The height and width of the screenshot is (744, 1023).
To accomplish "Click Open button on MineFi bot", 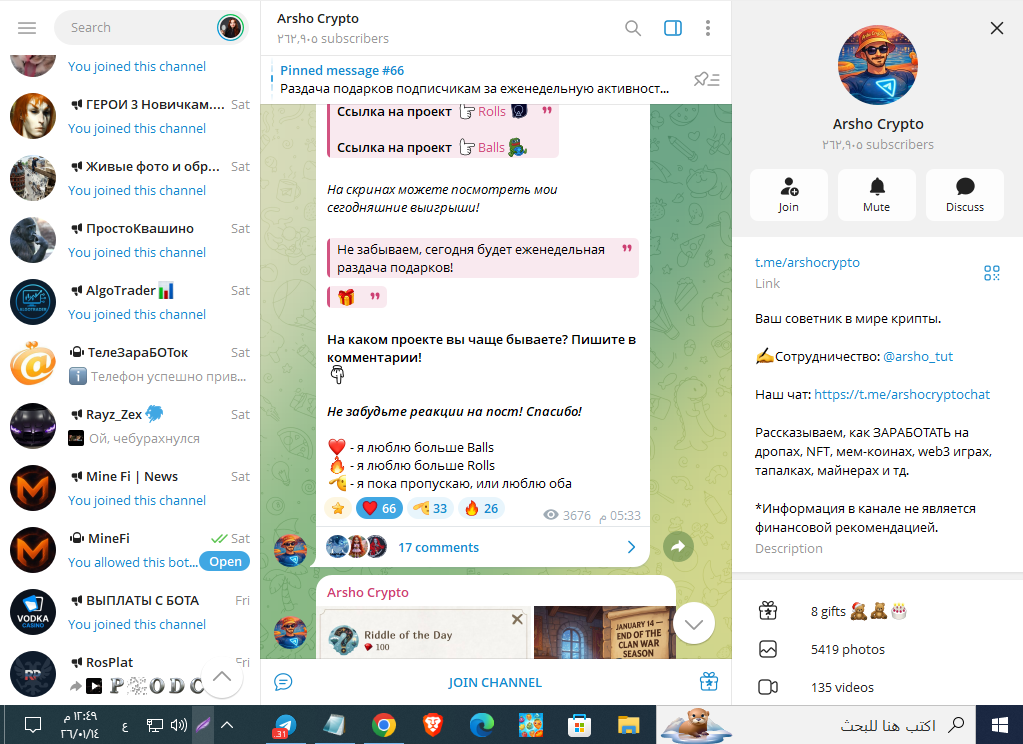I will [225, 562].
